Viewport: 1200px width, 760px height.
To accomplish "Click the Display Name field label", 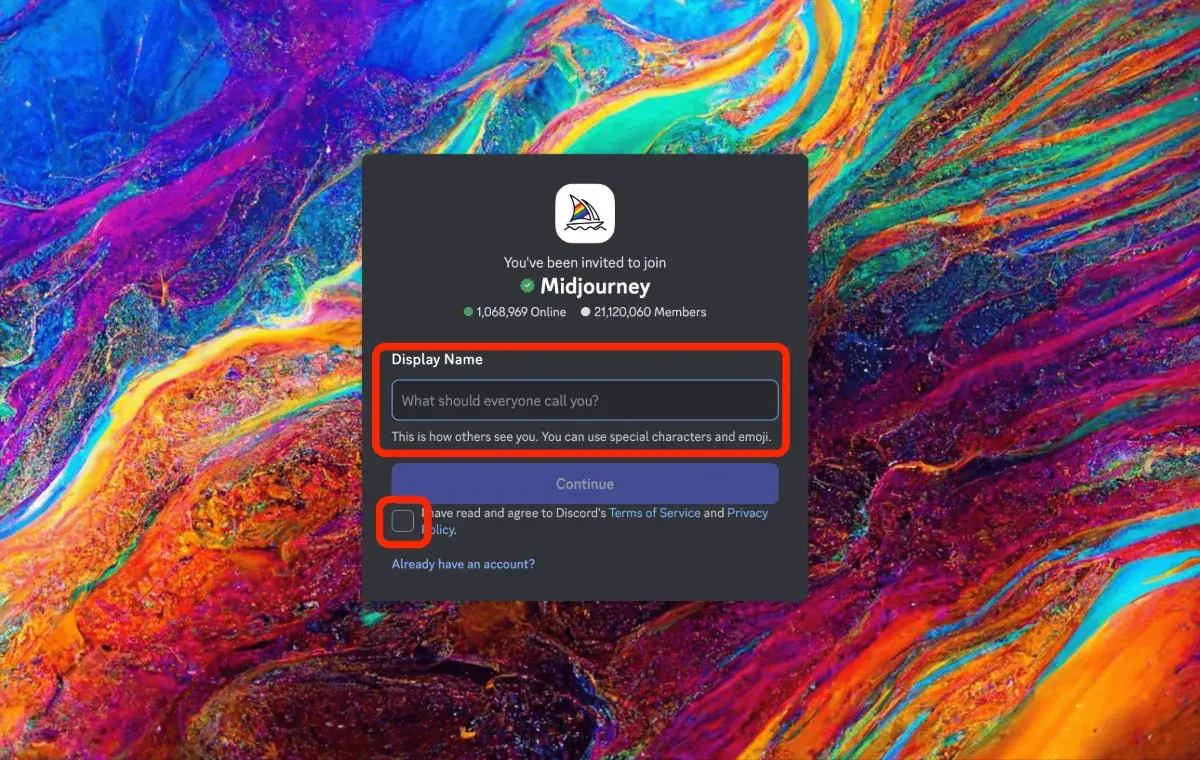I will tap(437, 359).
